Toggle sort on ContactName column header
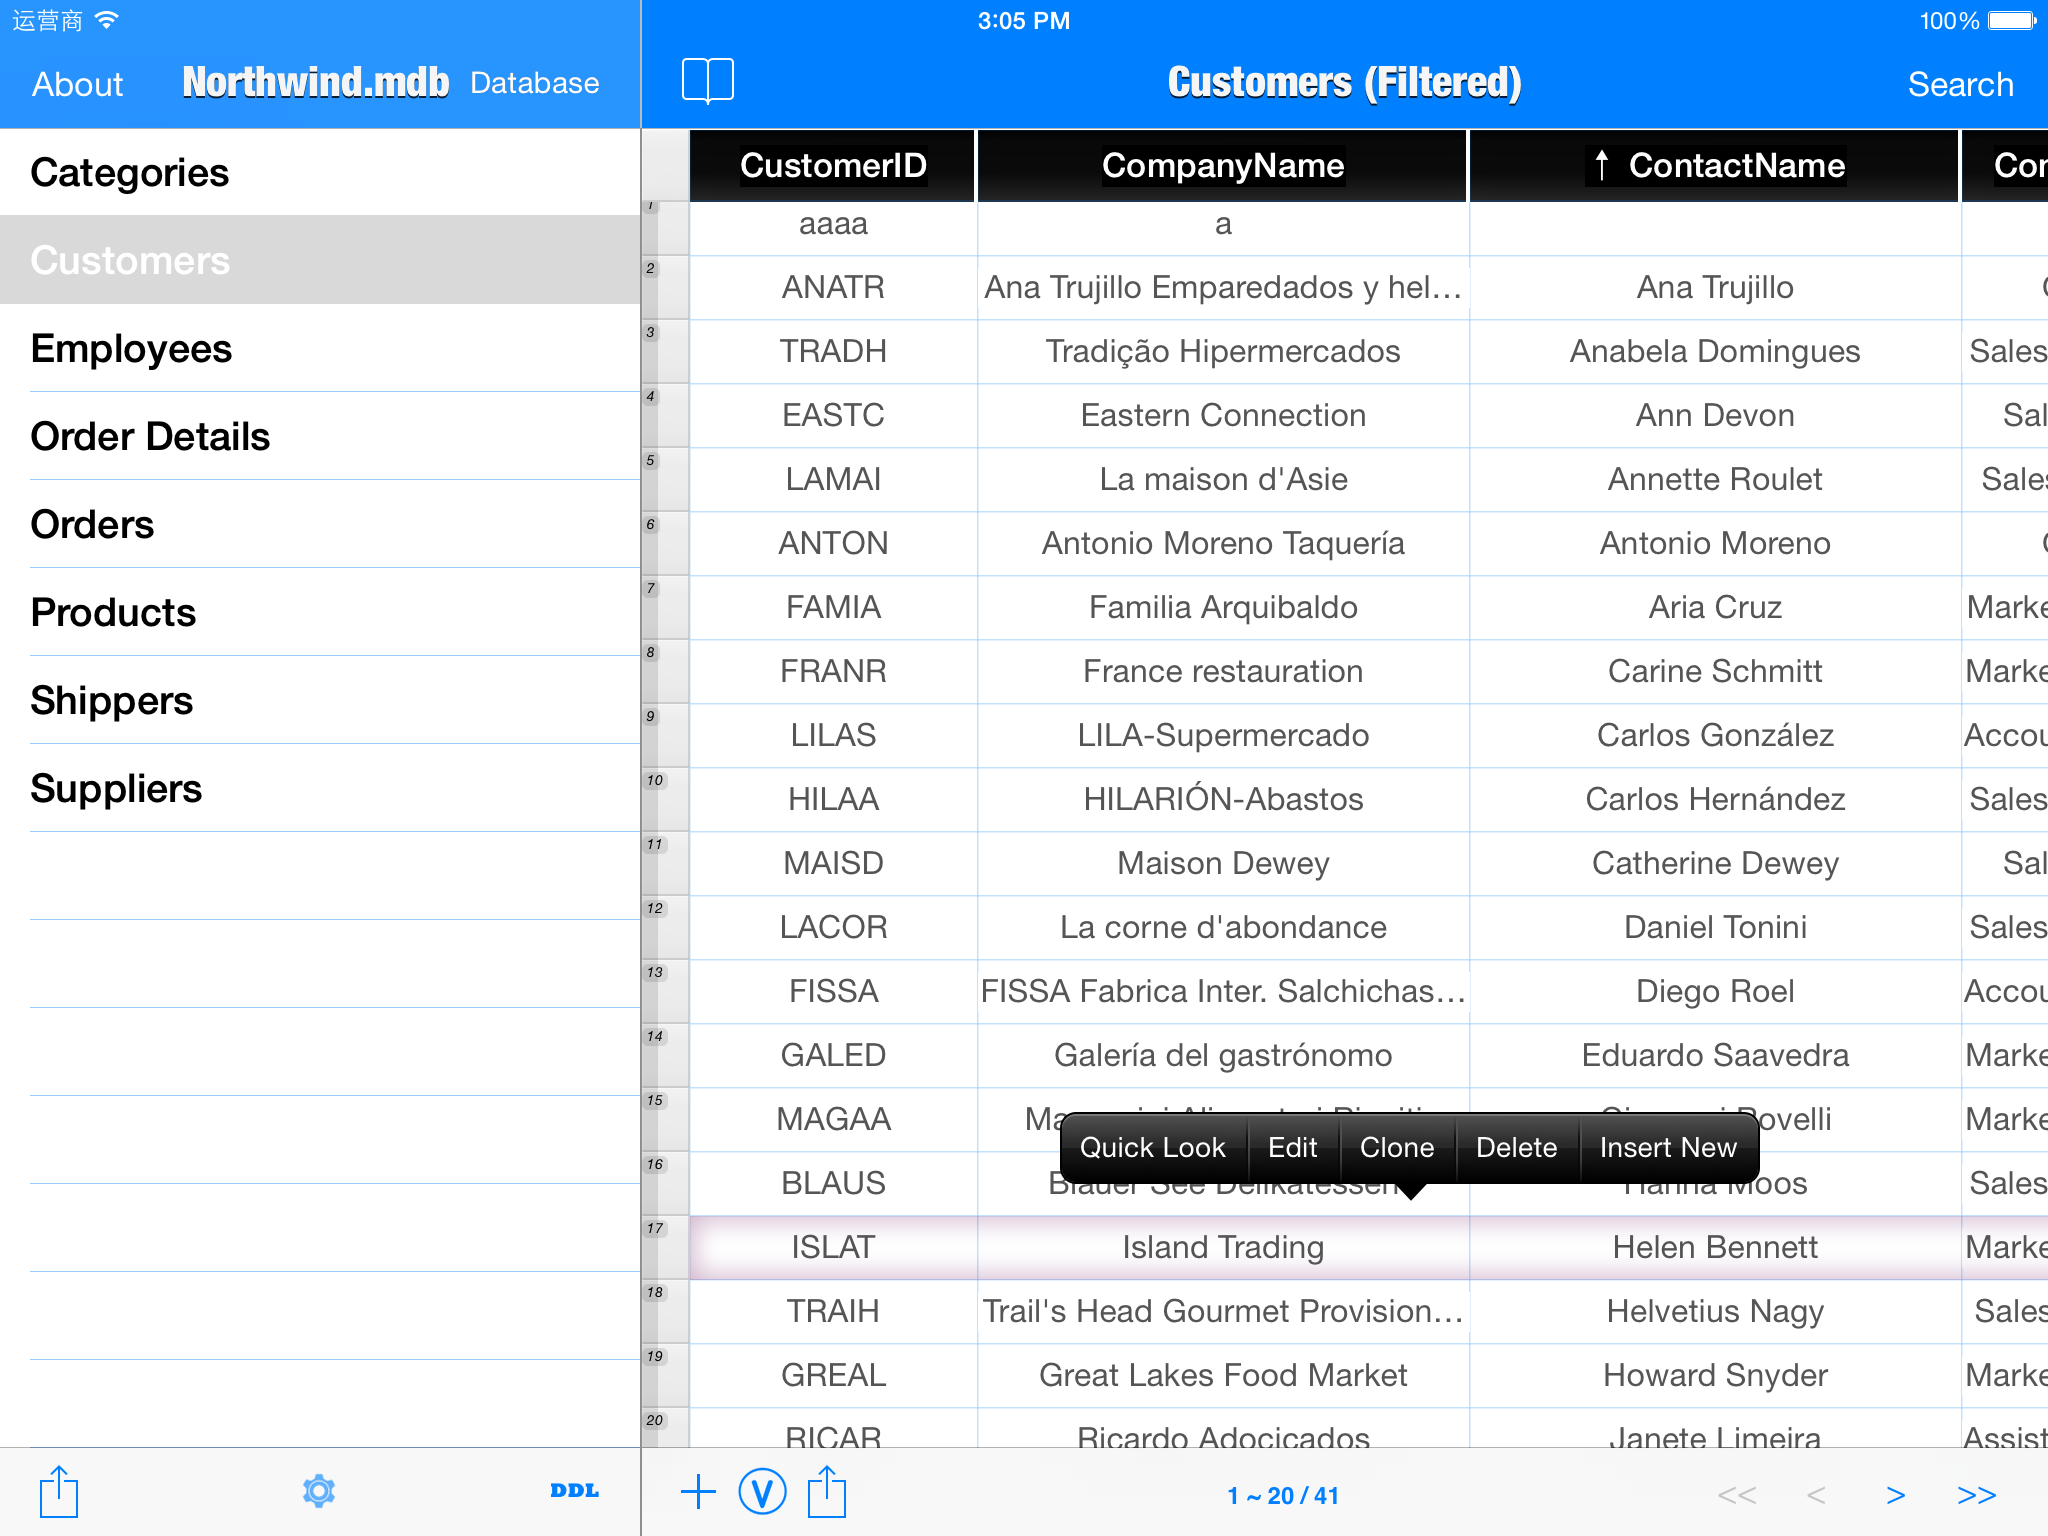Screen dimensions: 2048x1536 tap(1714, 166)
